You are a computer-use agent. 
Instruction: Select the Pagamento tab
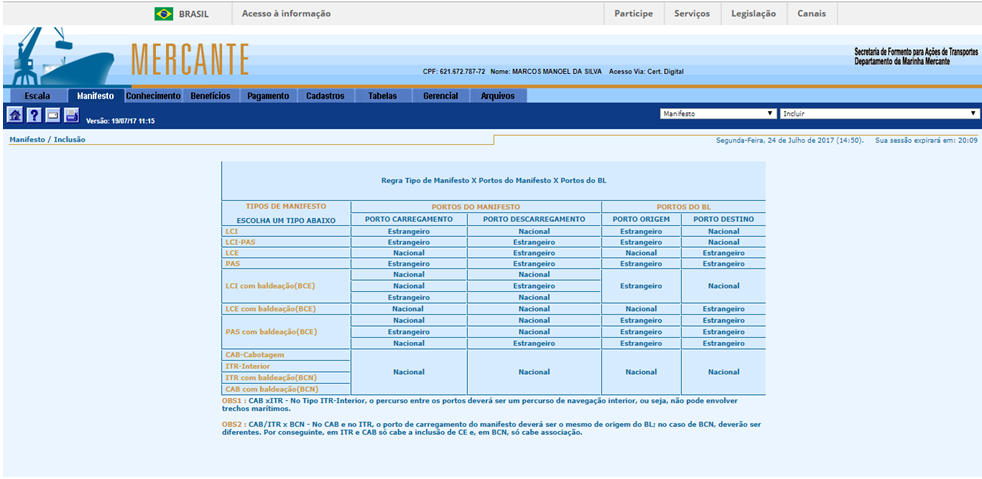coord(268,96)
